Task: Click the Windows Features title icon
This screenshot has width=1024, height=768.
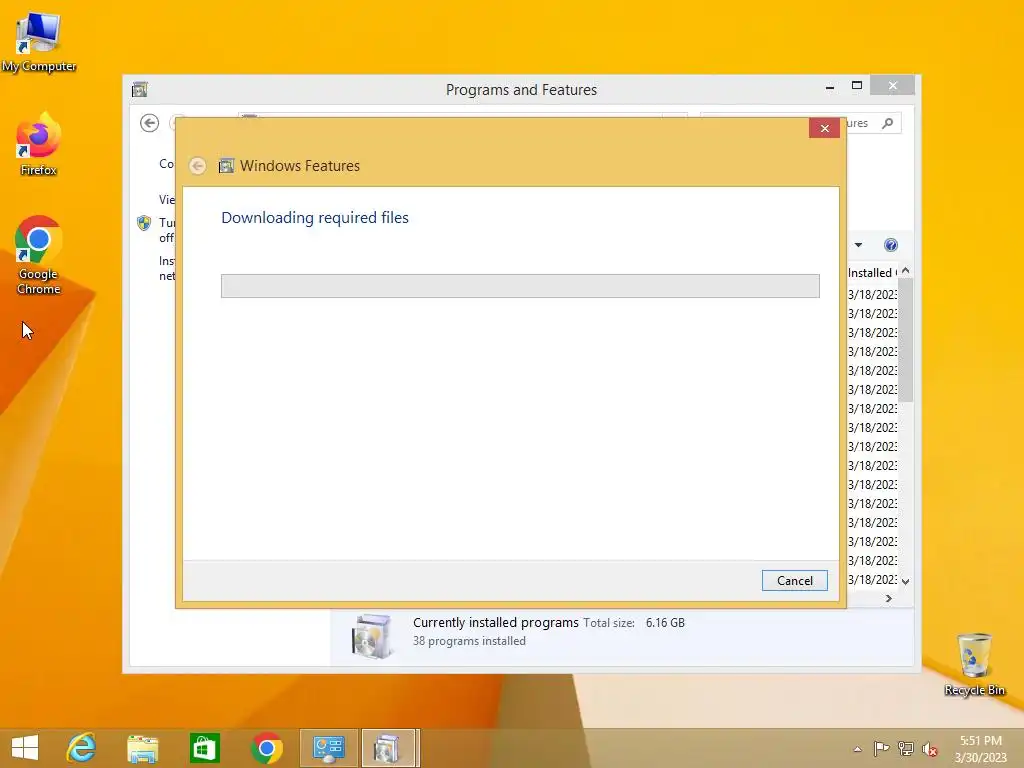Action: pos(226,166)
